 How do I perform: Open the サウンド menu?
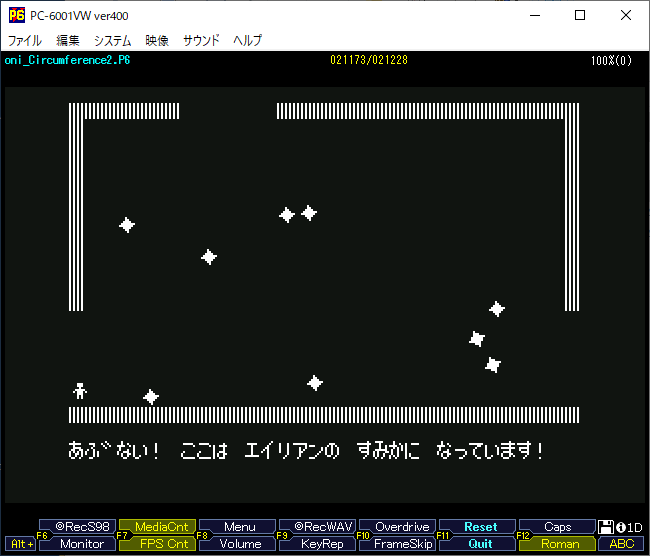pyautogui.click(x=201, y=40)
